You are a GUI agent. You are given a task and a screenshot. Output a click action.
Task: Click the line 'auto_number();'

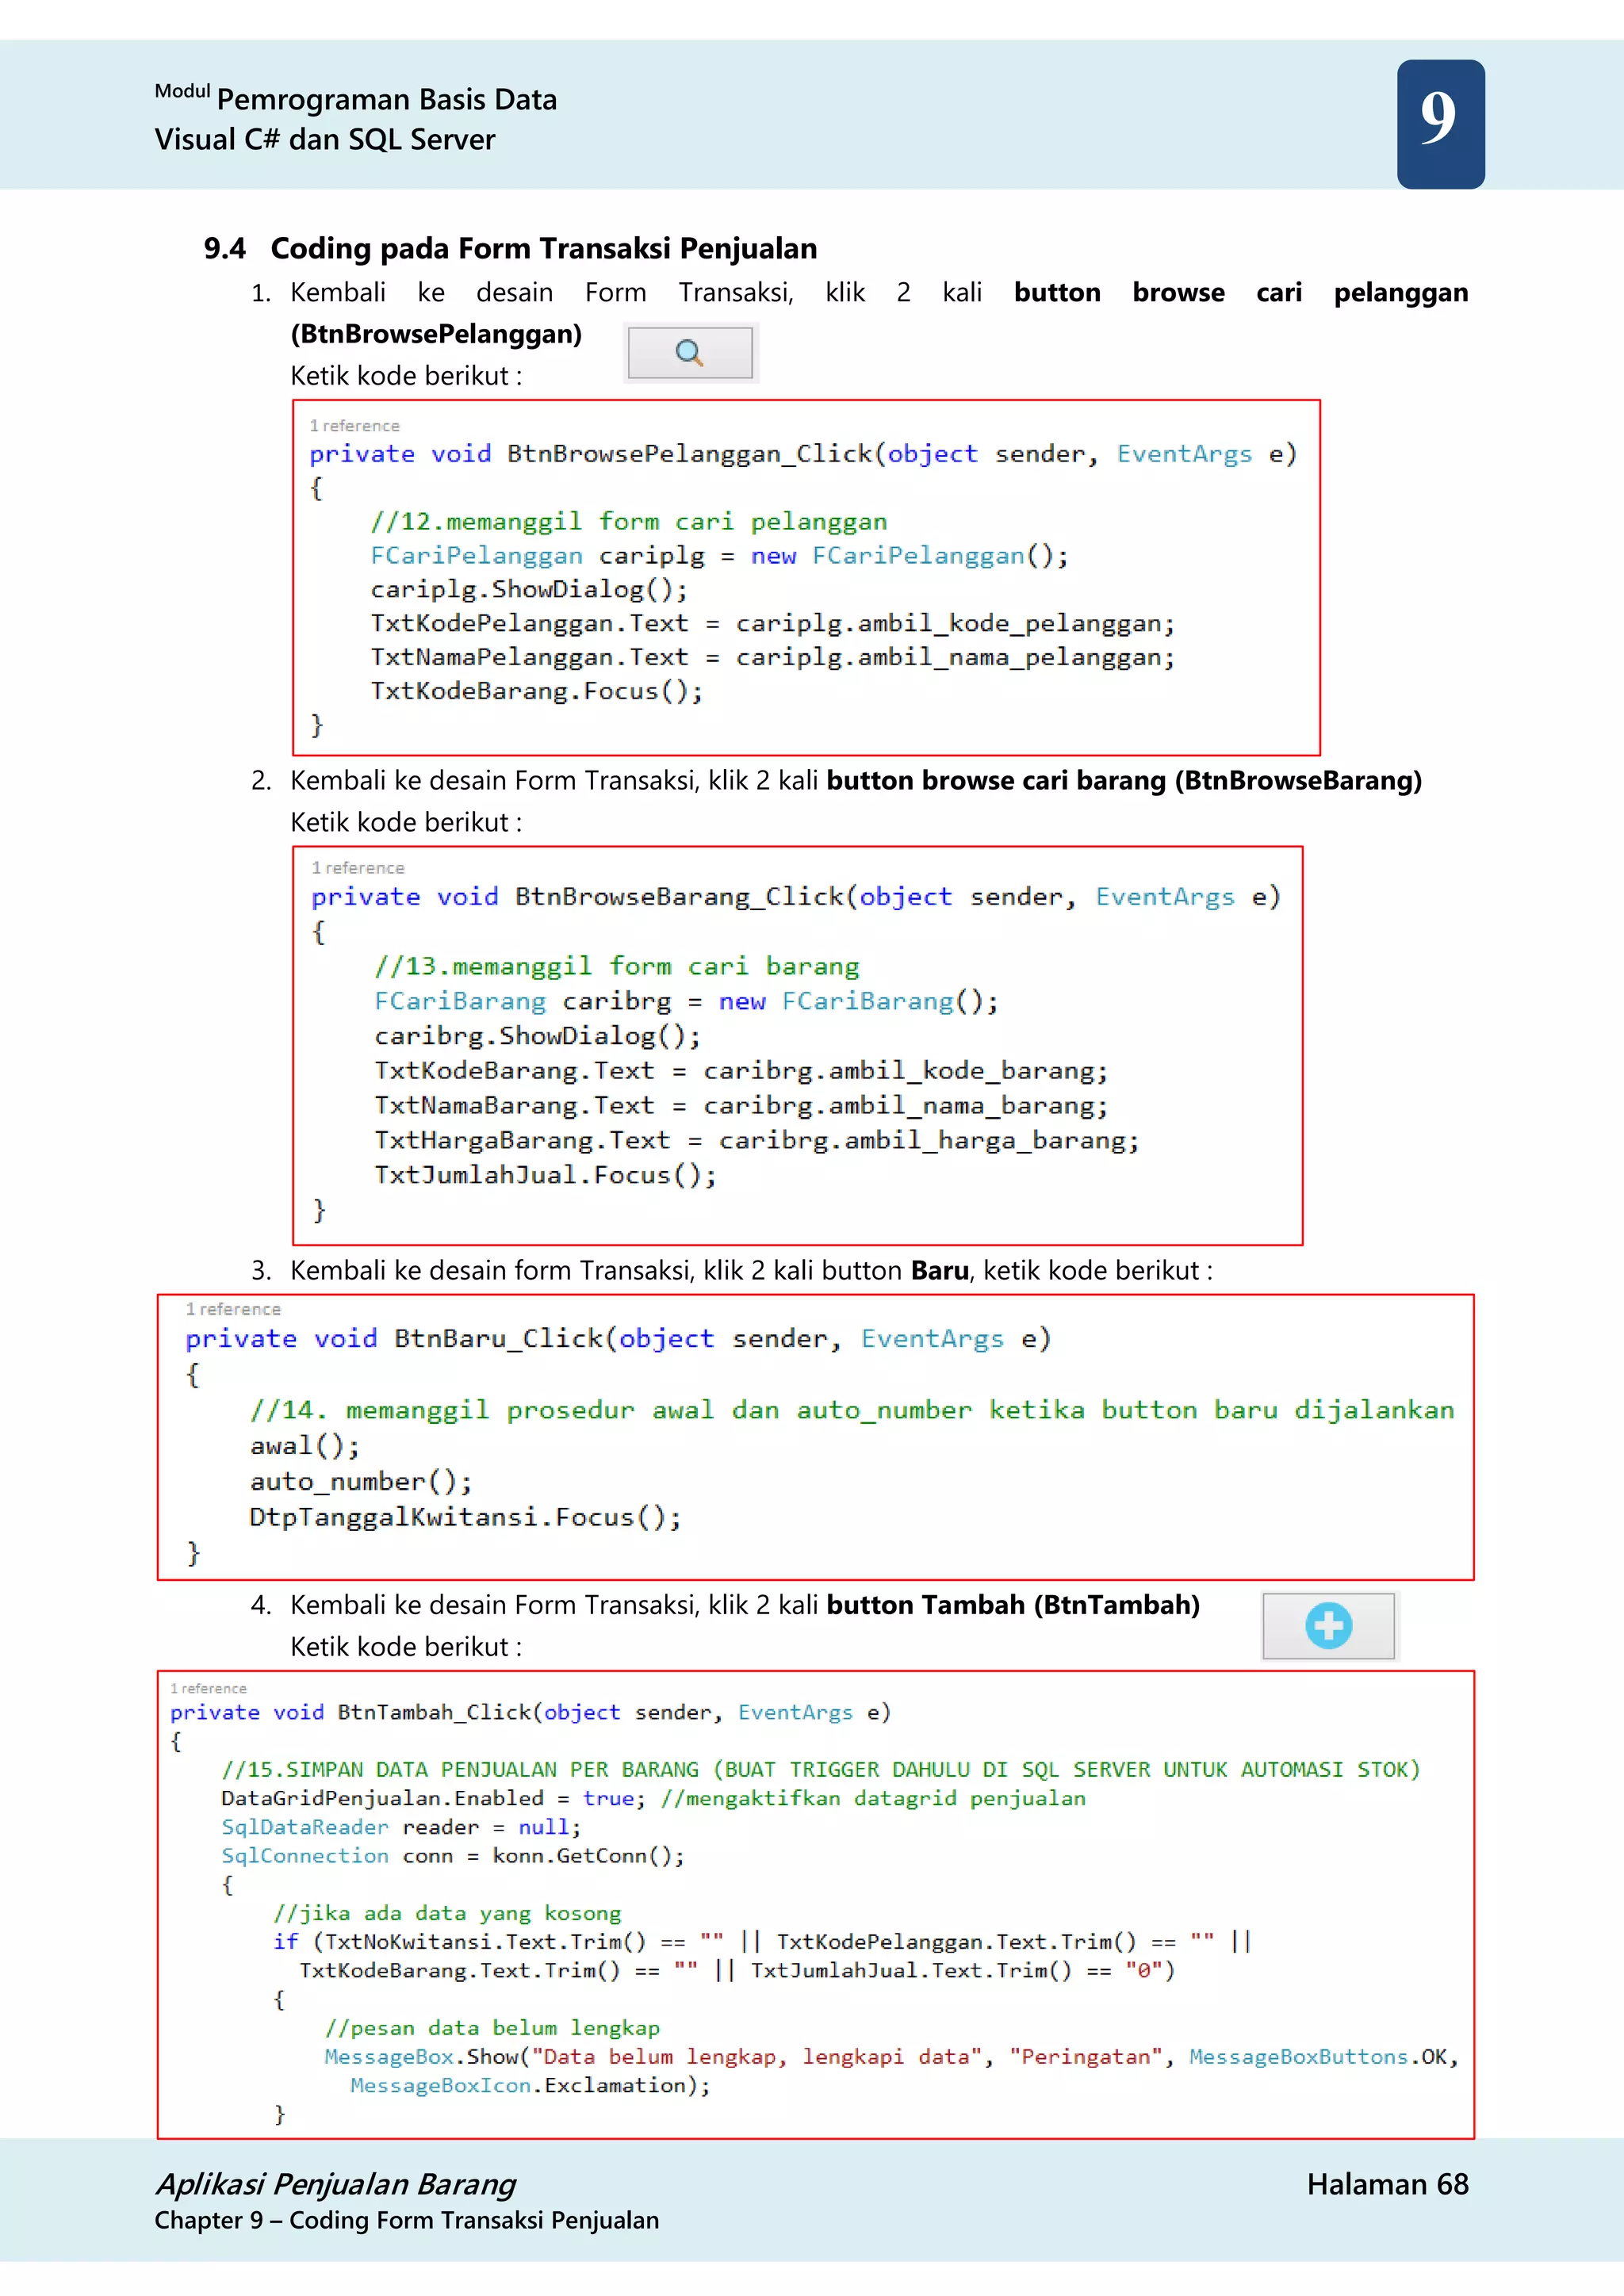(360, 1482)
